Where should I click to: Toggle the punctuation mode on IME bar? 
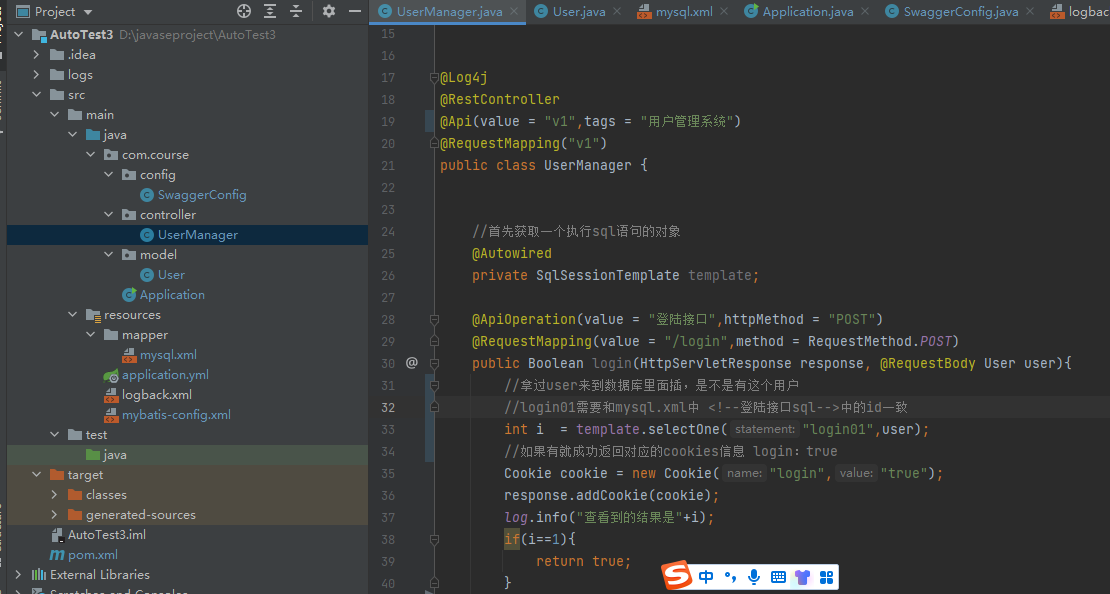(x=731, y=577)
